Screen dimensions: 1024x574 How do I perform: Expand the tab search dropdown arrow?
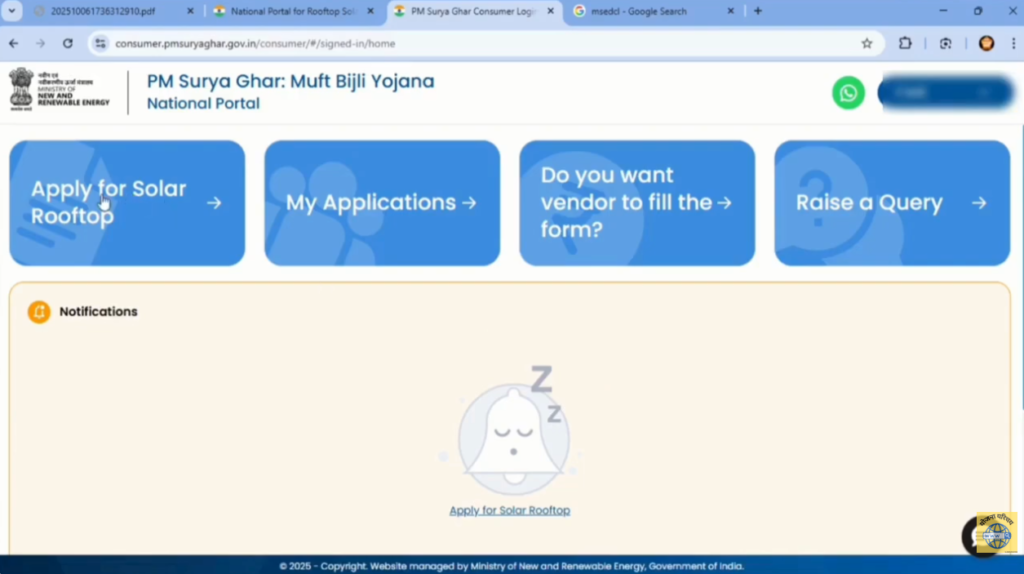[x=12, y=11]
